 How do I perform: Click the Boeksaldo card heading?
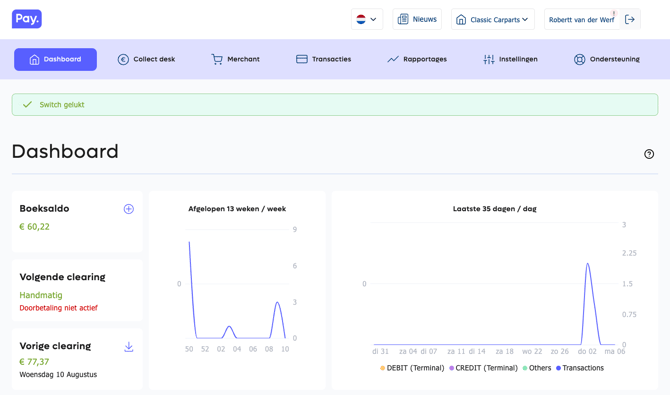pos(44,209)
